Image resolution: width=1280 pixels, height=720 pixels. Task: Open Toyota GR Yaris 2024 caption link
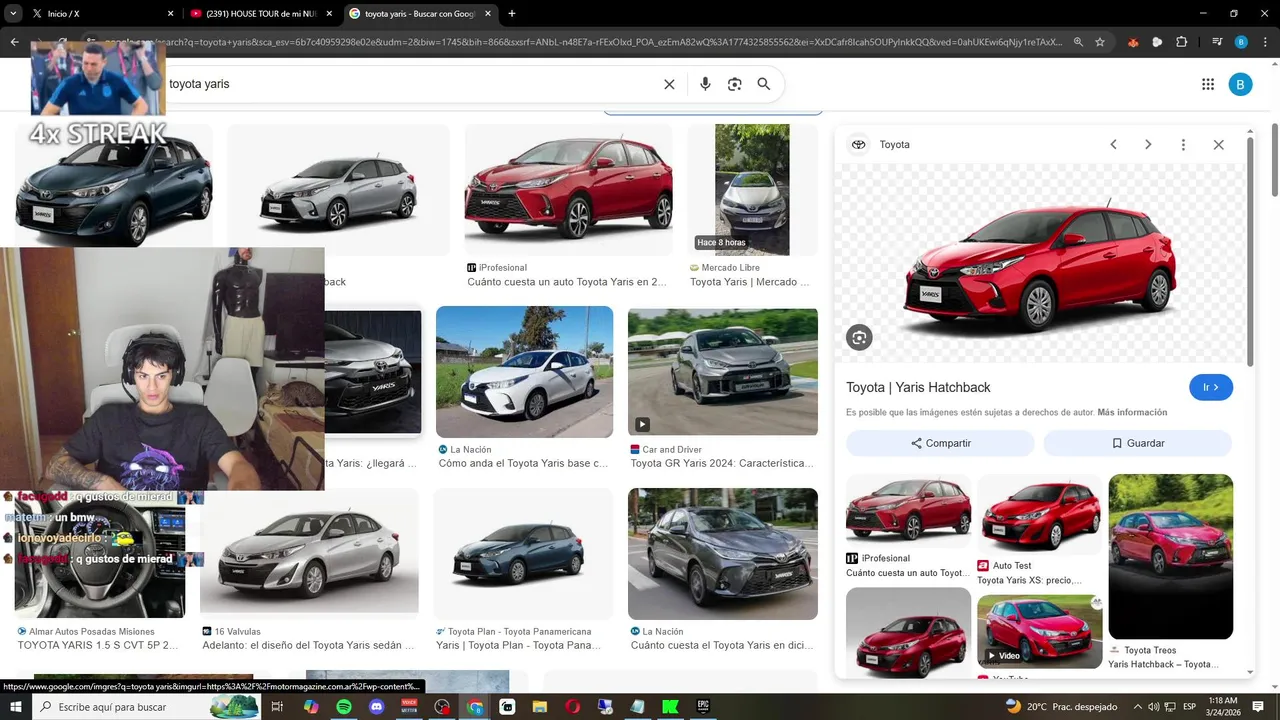[x=722, y=463]
